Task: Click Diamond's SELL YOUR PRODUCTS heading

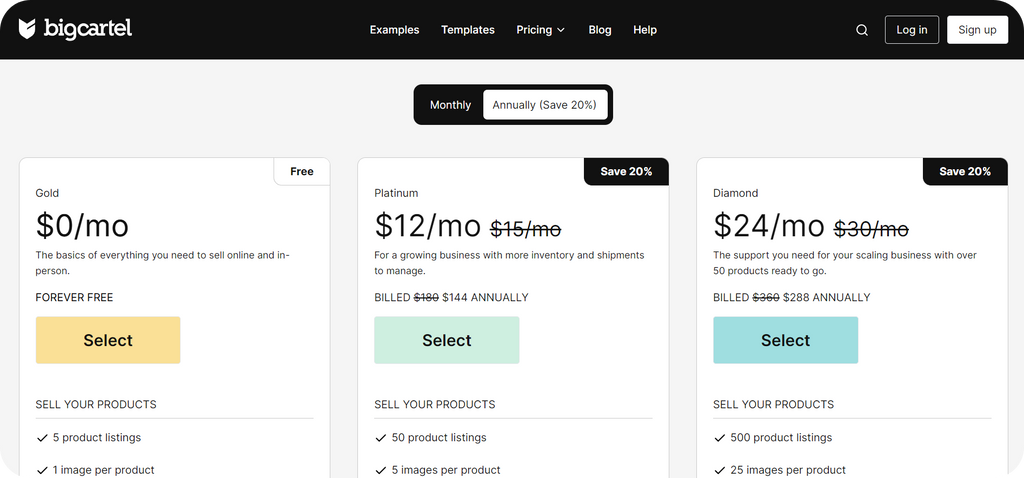Action: [x=774, y=405]
